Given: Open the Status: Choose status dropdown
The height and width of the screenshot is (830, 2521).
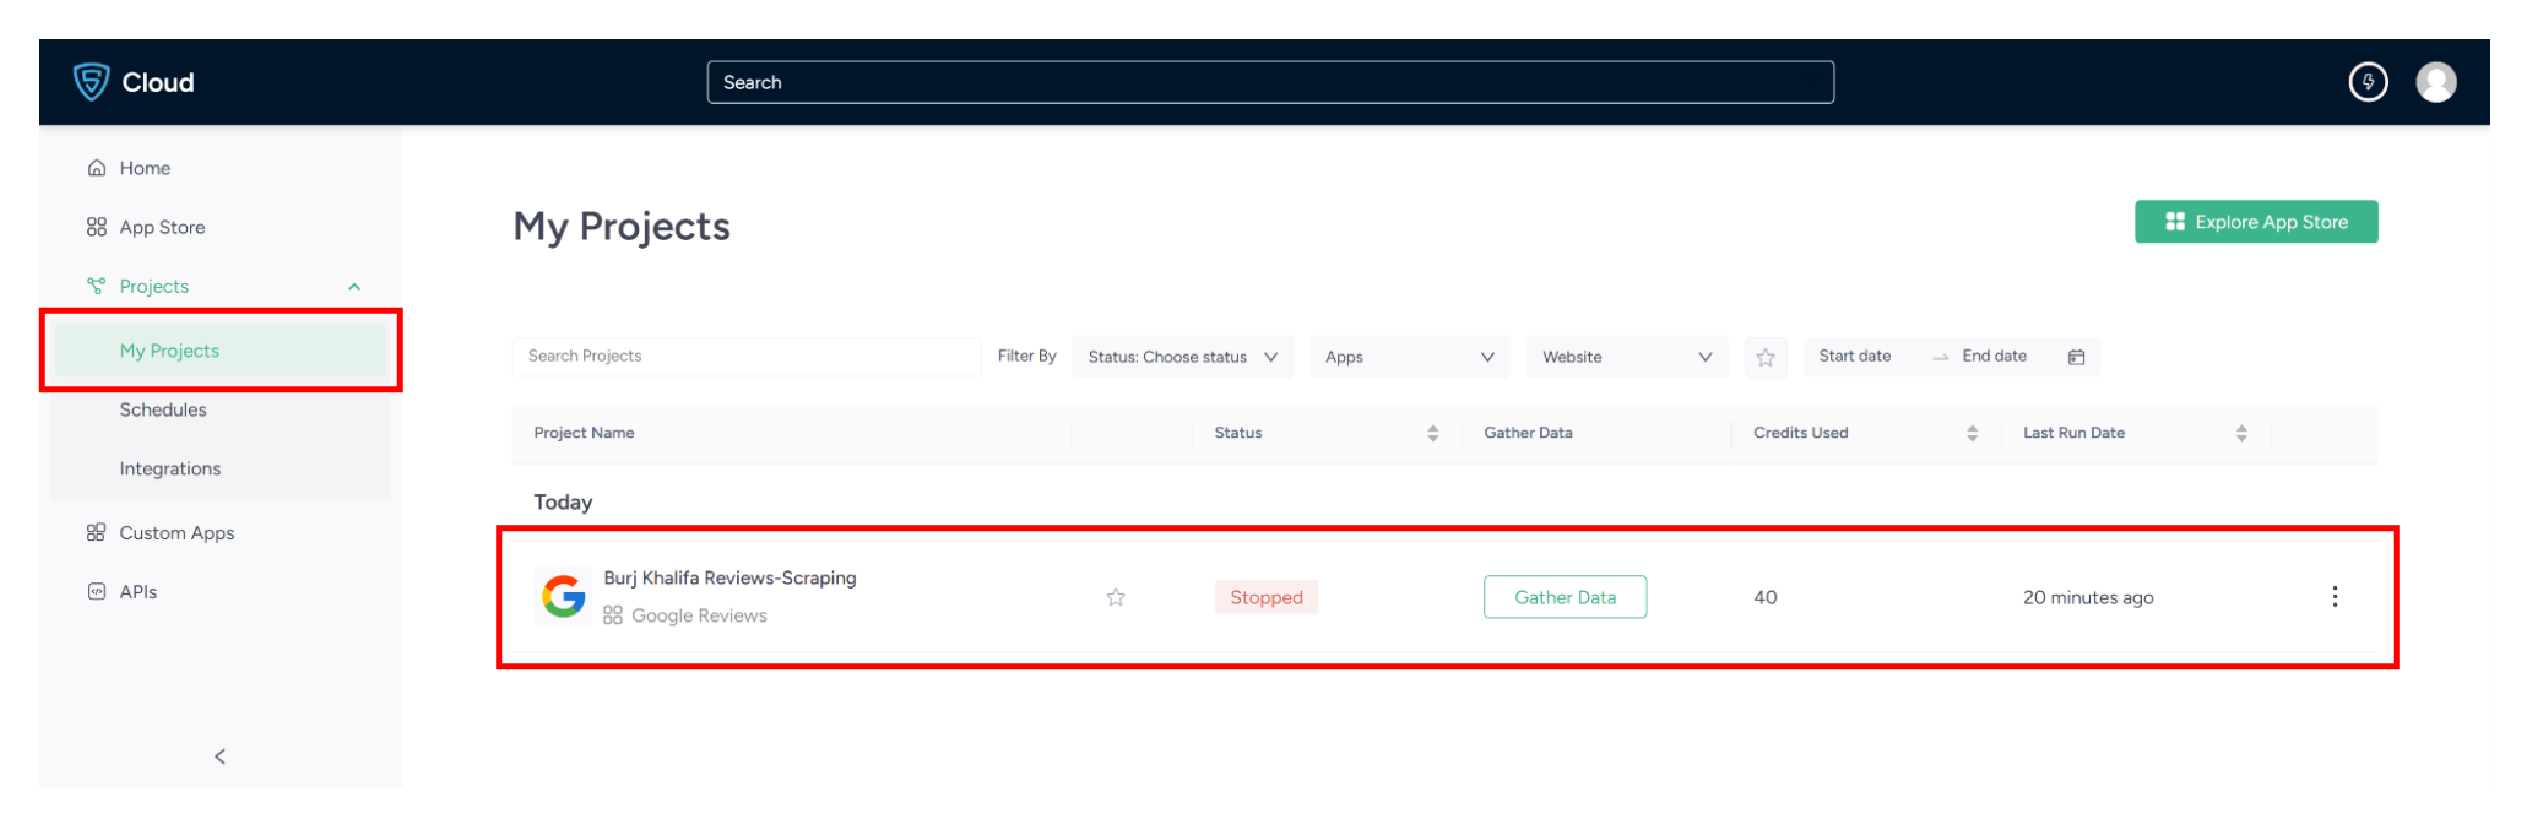Looking at the screenshot, I should [x=1183, y=357].
